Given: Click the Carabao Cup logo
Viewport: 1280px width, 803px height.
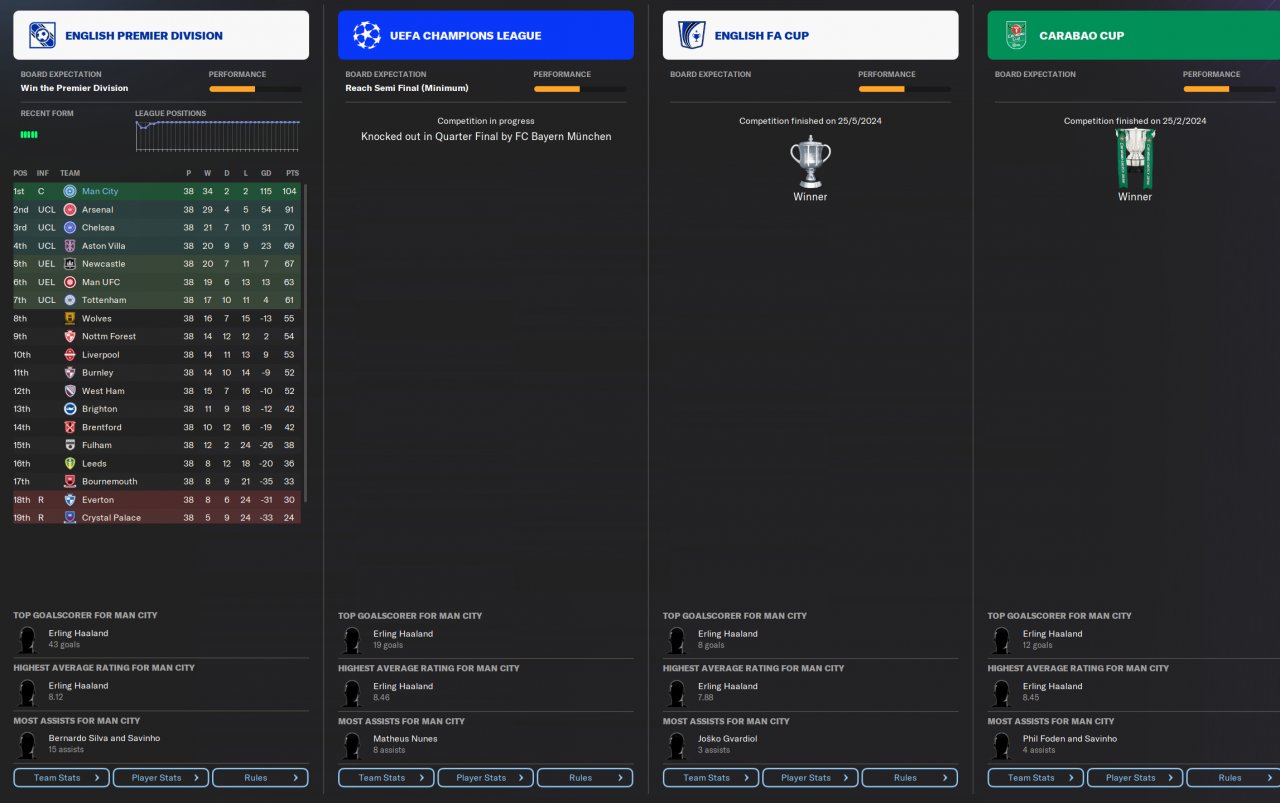Looking at the screenshot, I should (1016, 36).
